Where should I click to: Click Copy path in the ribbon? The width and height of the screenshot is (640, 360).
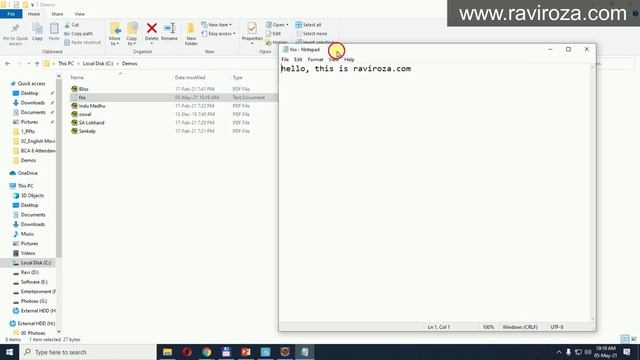(78, 33)
